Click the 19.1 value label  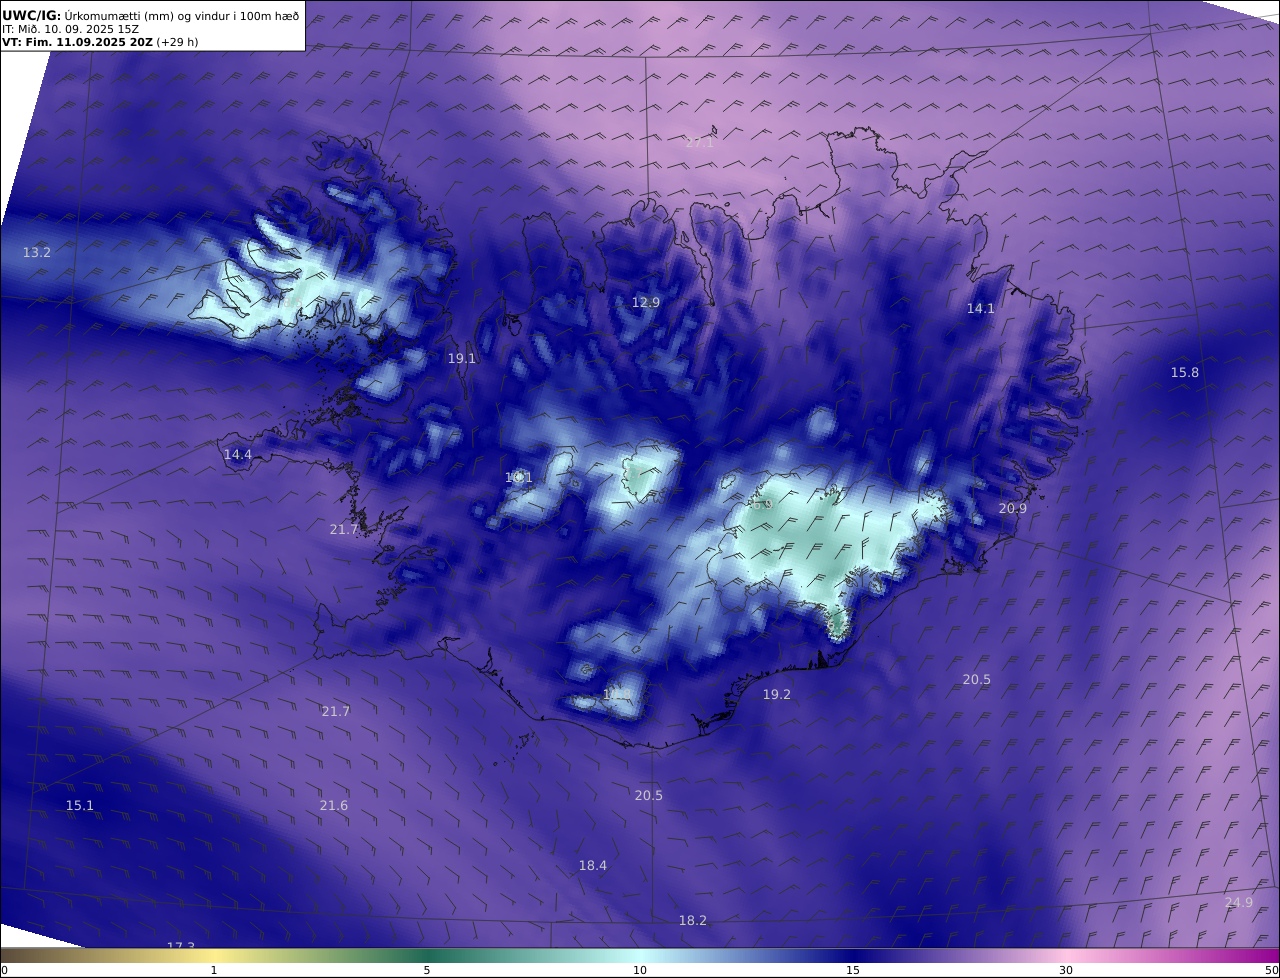[462, 359]
